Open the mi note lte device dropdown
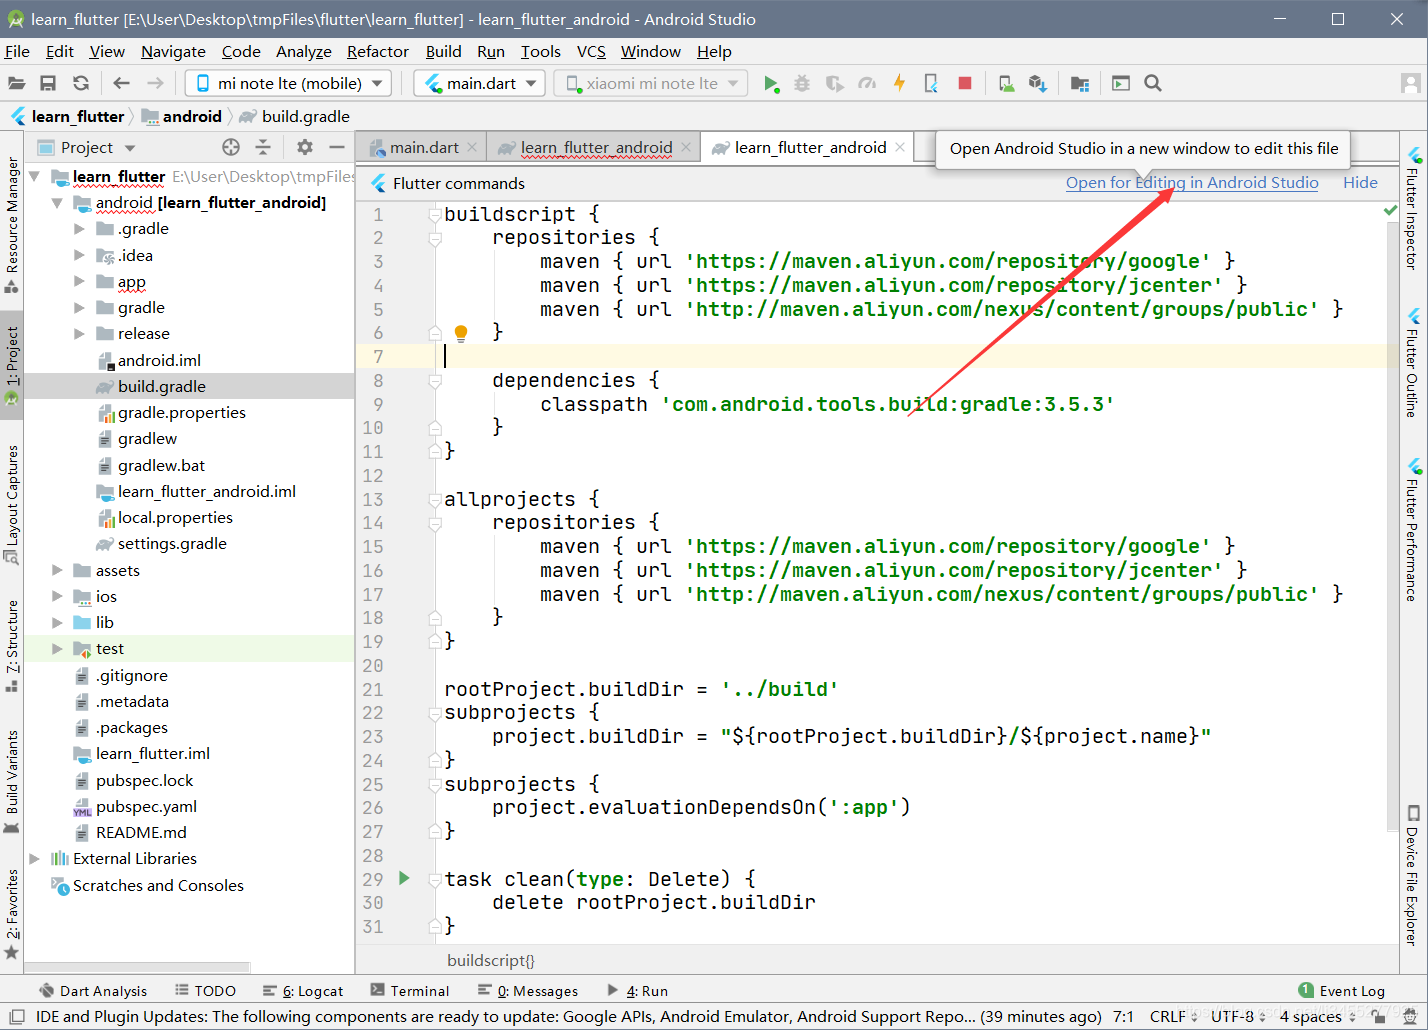Screen dimensions: 1428x1030 click(288, 84)
